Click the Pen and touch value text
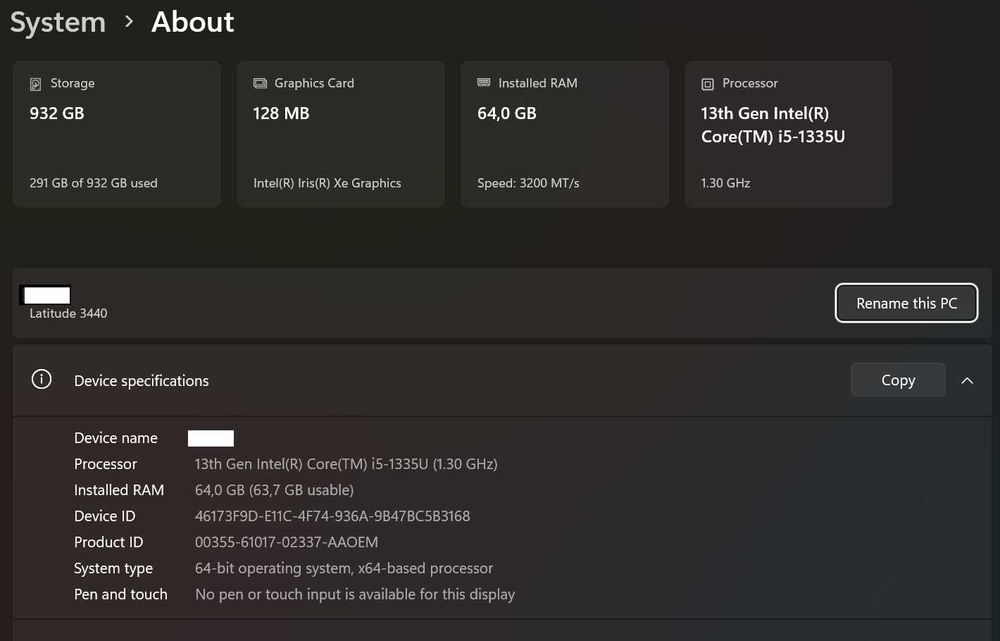The height and width of the screenshot is (641, 1000). coord(354,594)
